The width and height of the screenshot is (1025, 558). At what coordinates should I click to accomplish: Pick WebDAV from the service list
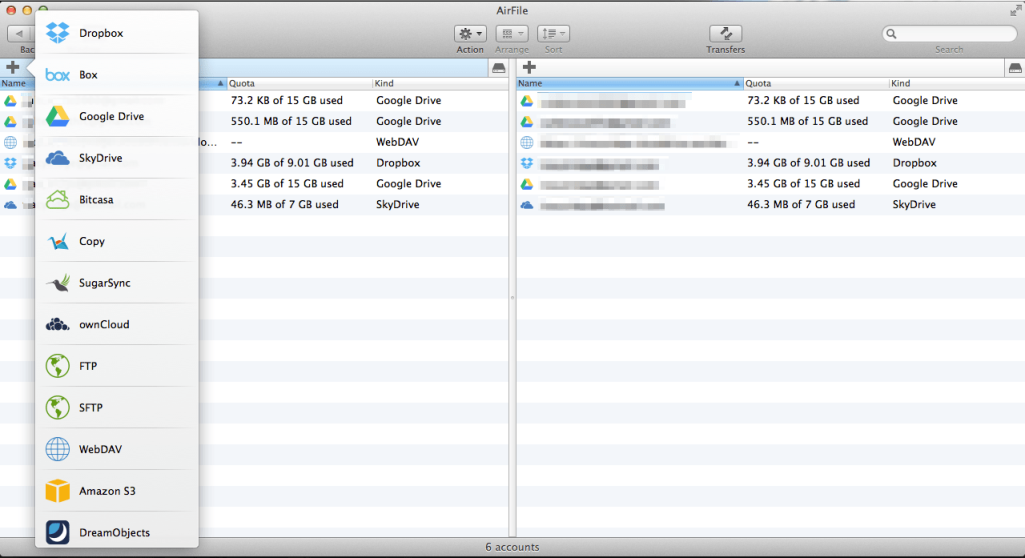coord(116,450)
